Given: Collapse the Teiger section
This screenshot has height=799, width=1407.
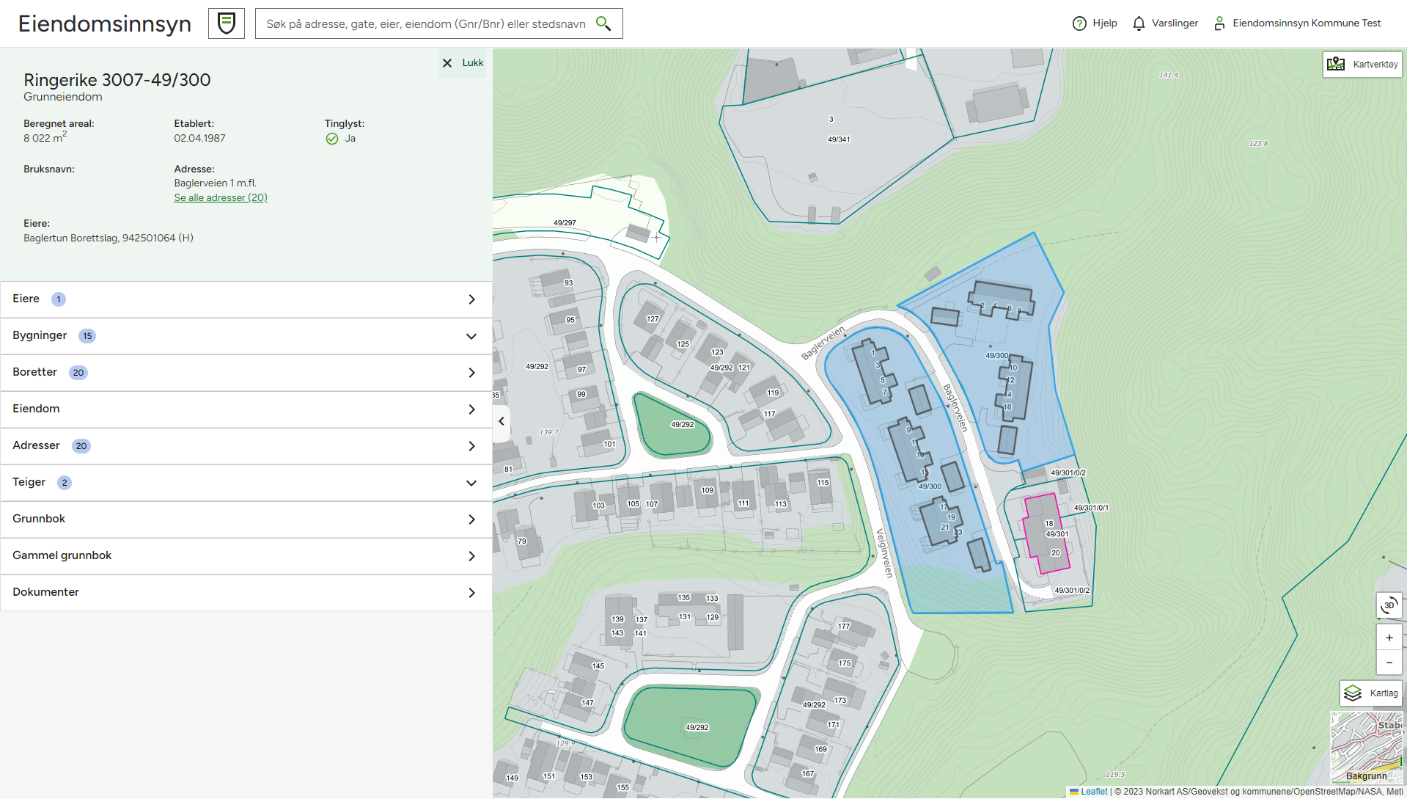Looking at the screenshot, I should pyautogui.click(x=246, y=482).
